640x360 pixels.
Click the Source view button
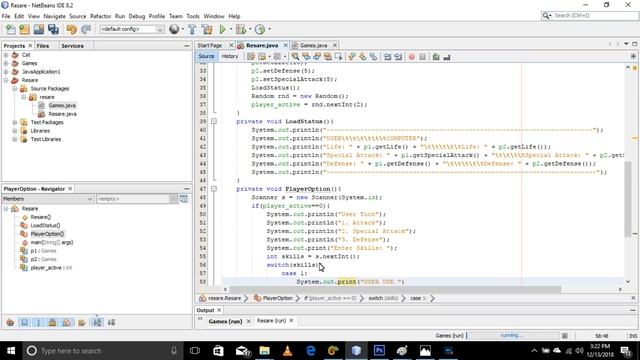tap(206, 56)
